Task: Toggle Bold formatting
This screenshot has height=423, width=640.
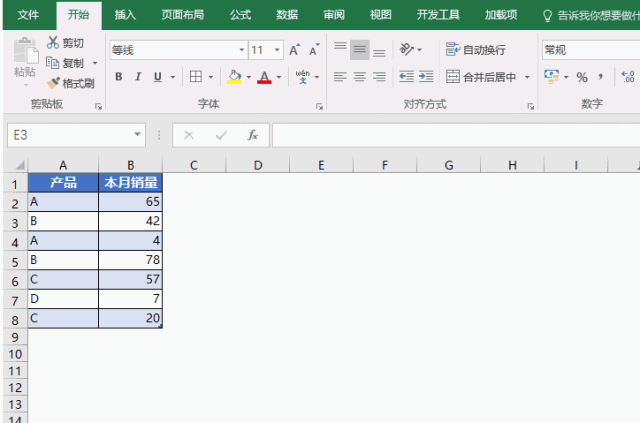Action: coord(119,77)
